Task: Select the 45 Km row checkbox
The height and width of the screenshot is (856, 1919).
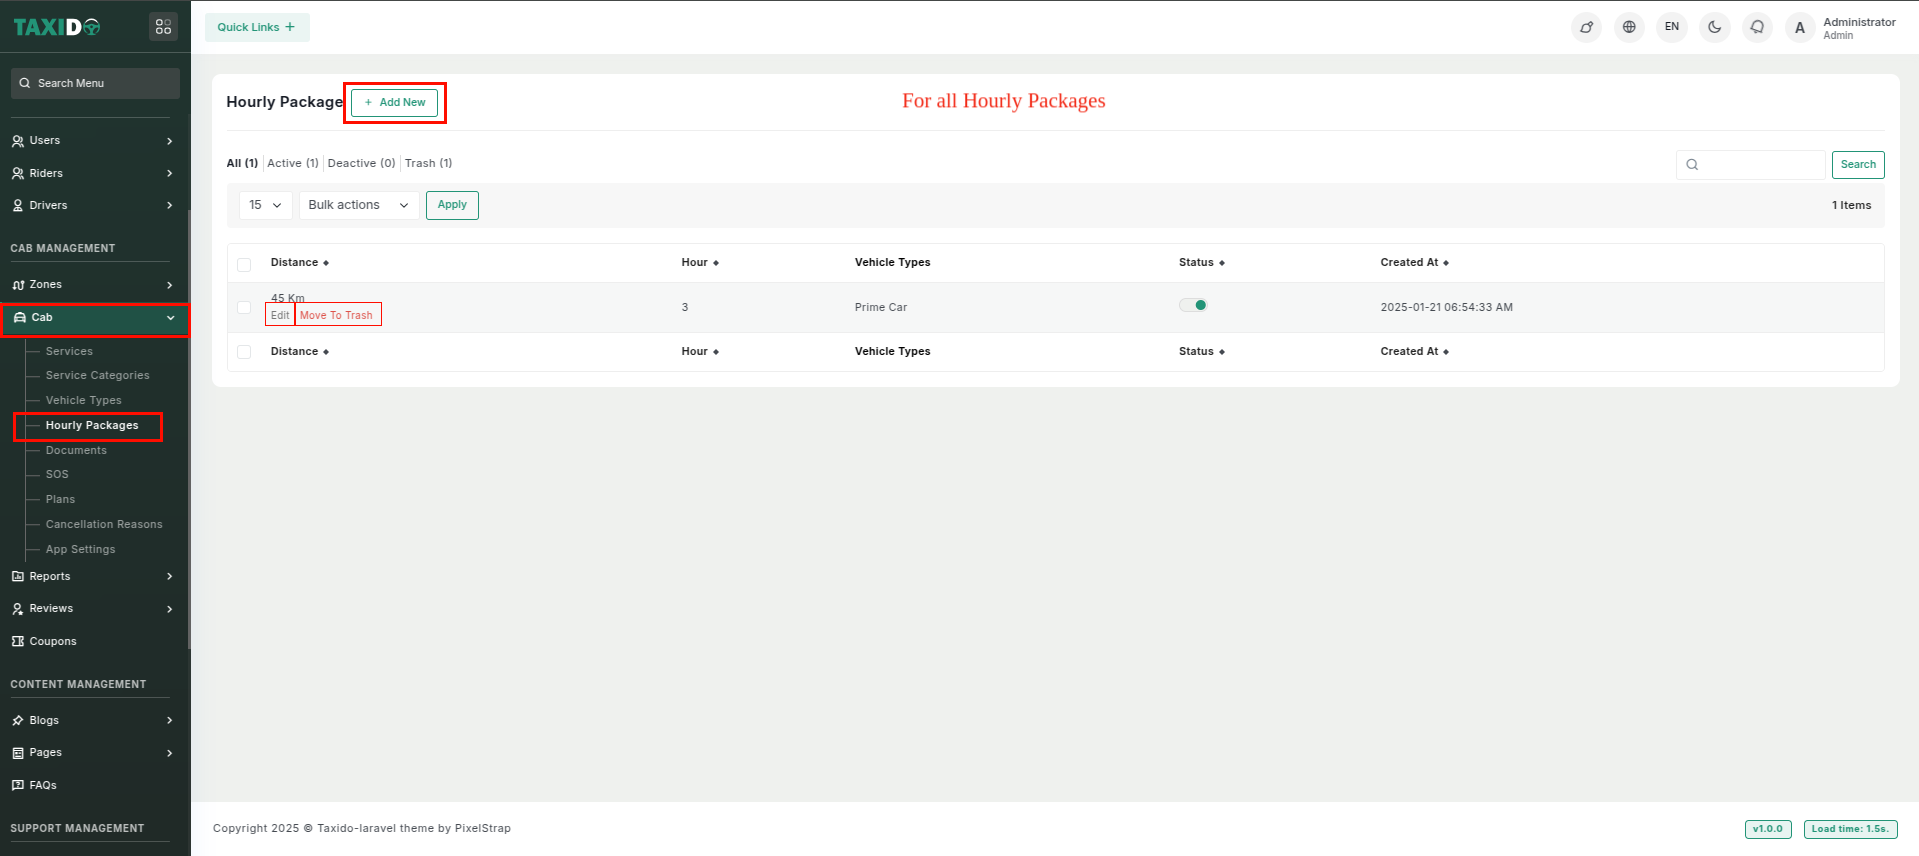Action: (244, 308)
